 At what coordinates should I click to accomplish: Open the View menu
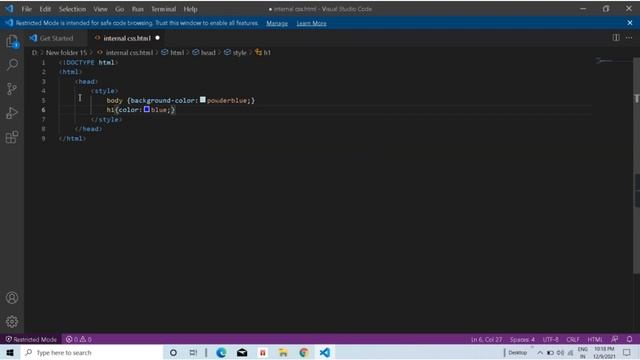(100, 9)
